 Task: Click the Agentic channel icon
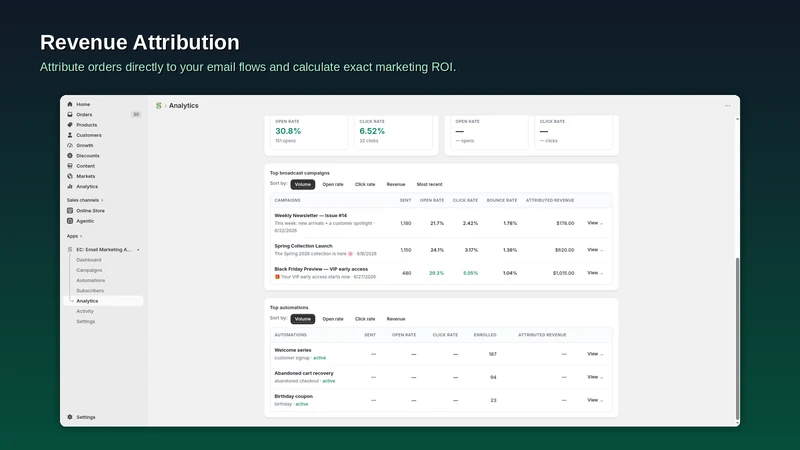click(70, 221)
